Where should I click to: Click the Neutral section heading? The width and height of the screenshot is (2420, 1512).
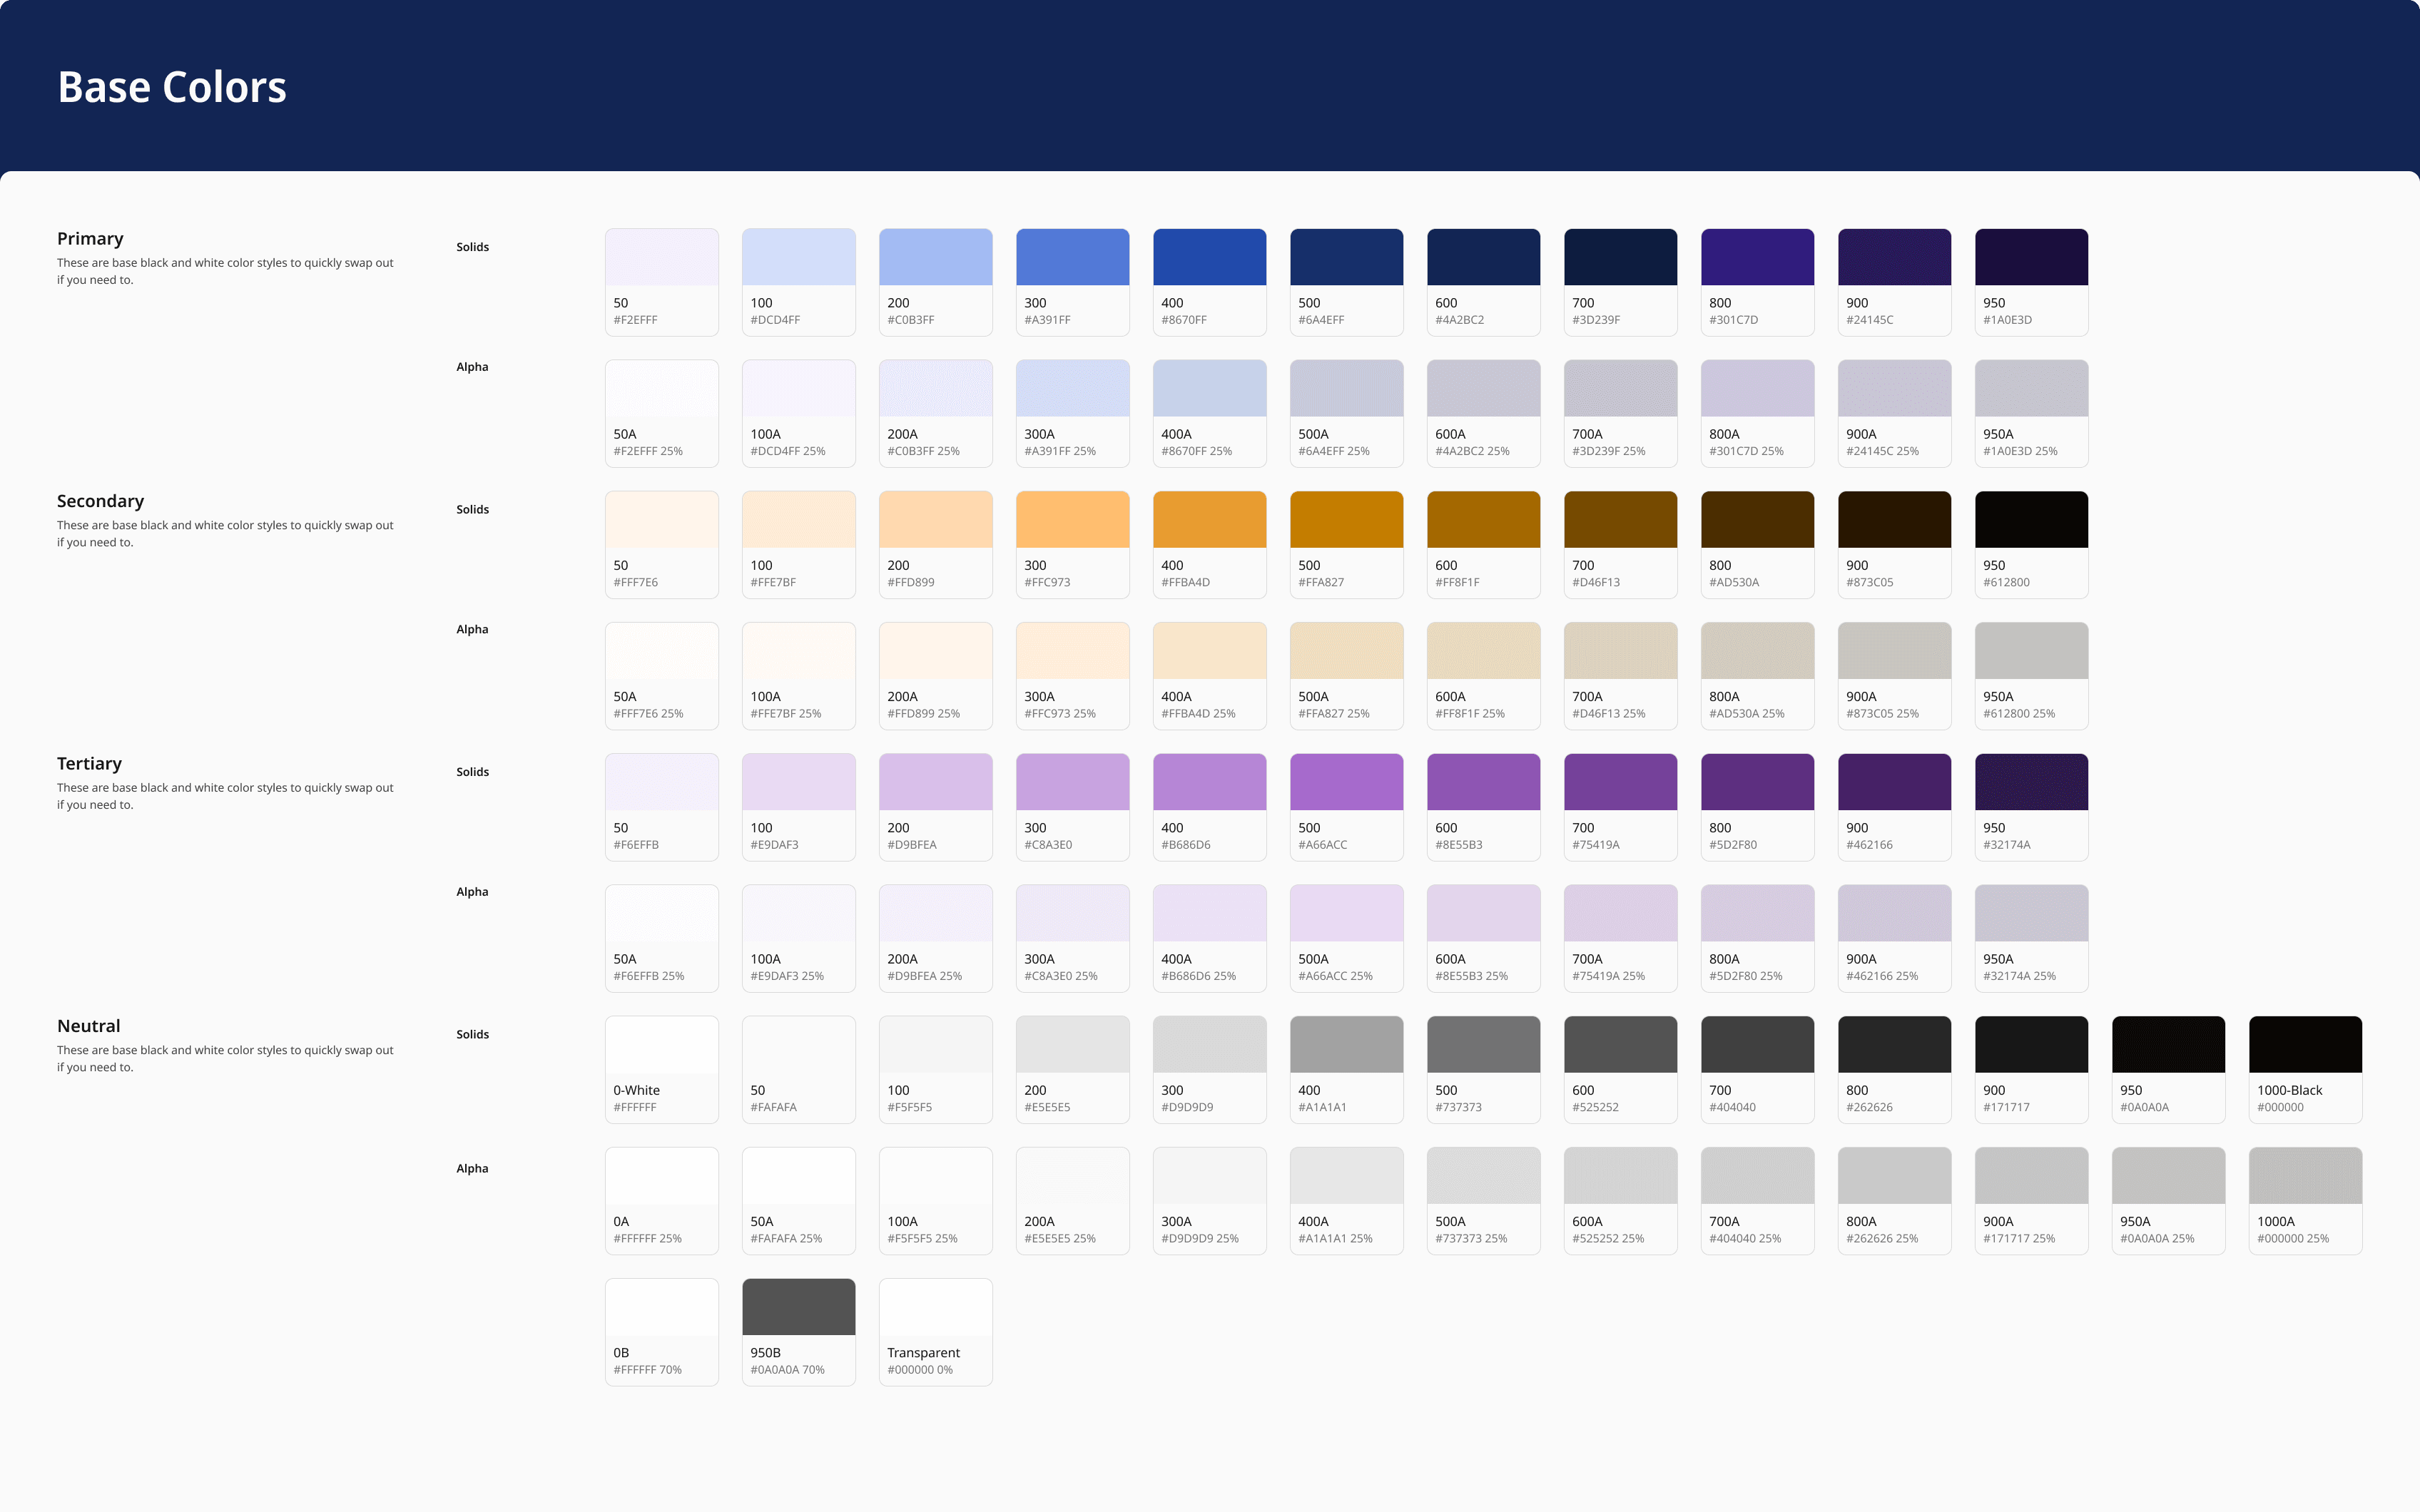click(x=88, y=1026)
